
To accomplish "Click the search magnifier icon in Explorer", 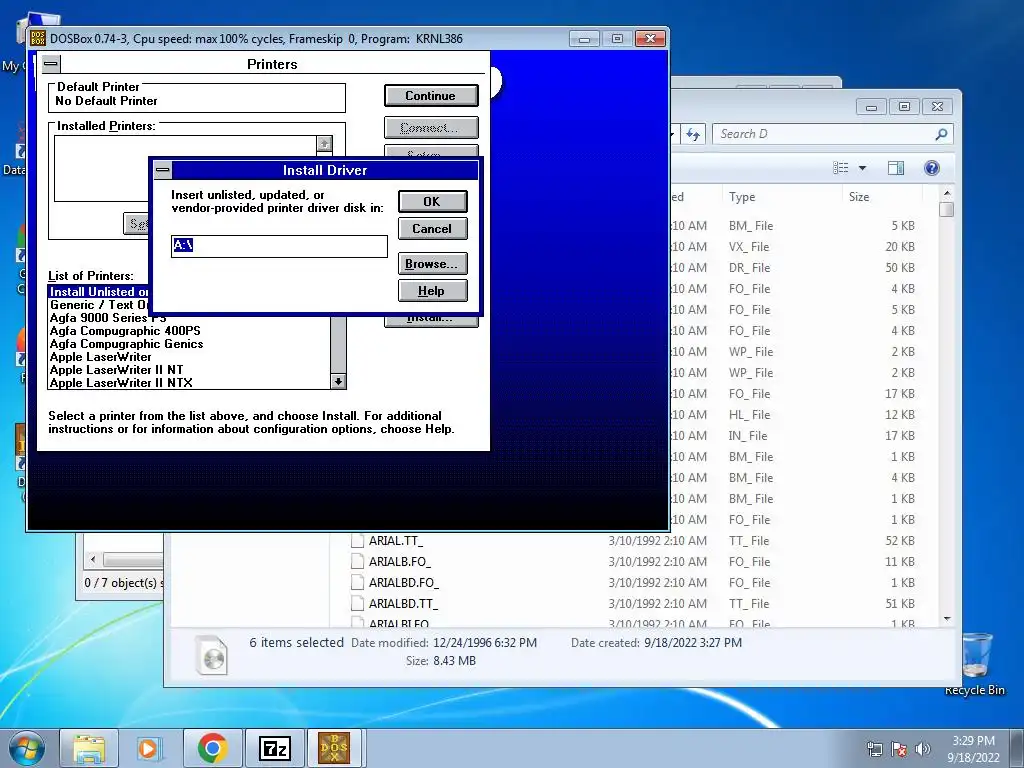I will 941,134.
